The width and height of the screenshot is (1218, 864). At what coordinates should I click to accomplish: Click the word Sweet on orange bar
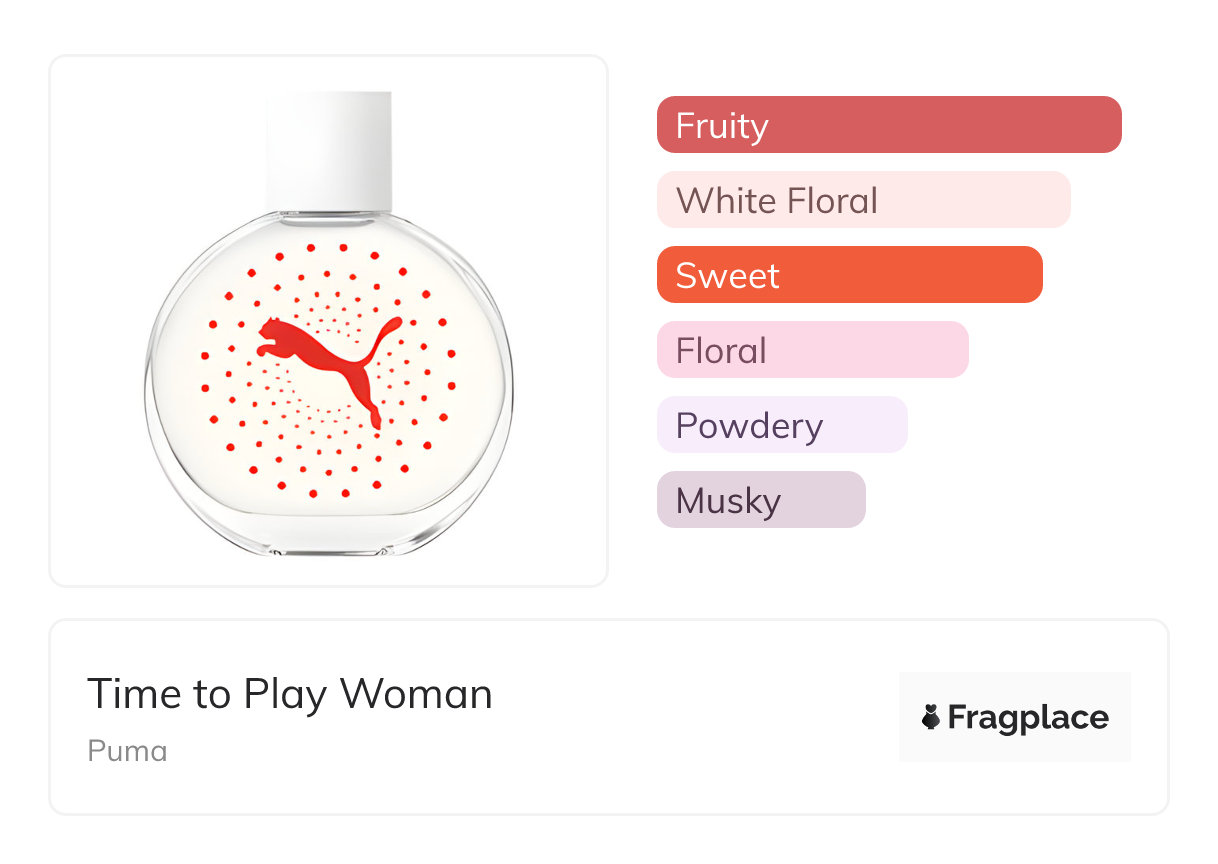click(727, 276)
